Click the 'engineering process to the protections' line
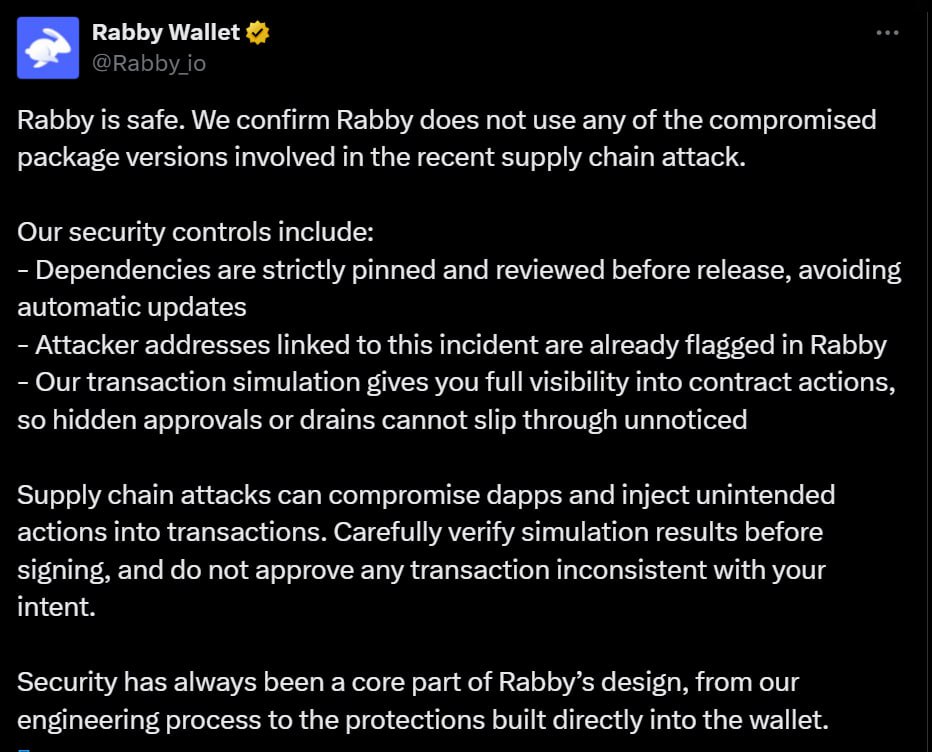Viewport: 932px width, 752px height. (x=423, y=720)
